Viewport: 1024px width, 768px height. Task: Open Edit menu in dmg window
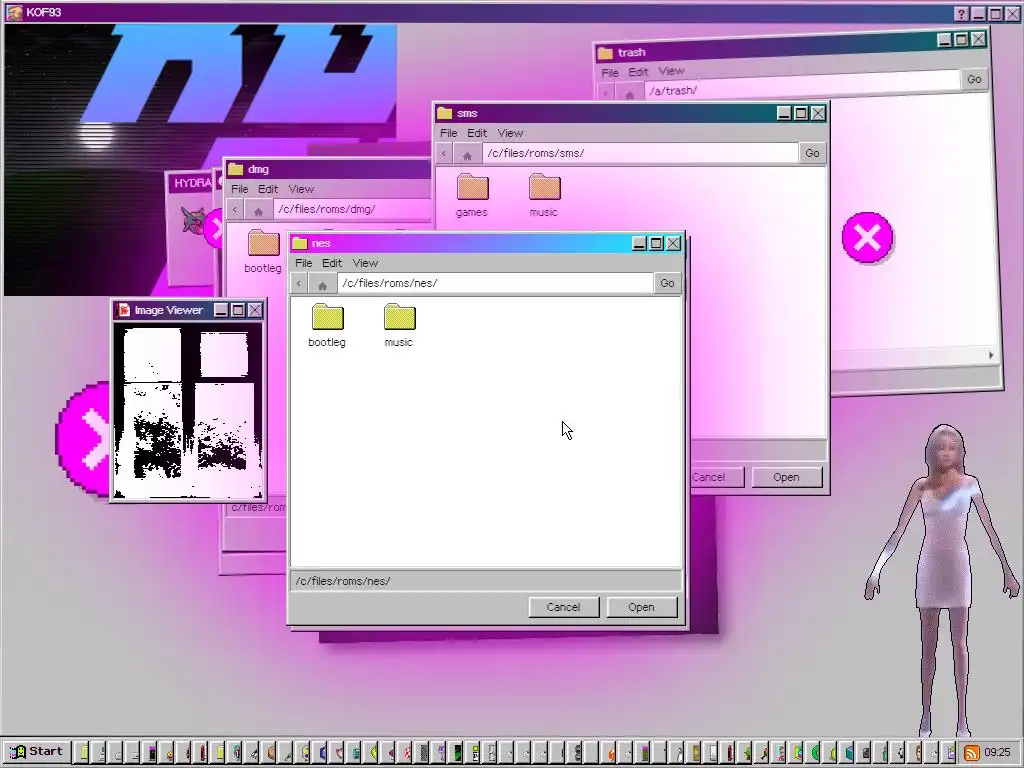(268, 189)
